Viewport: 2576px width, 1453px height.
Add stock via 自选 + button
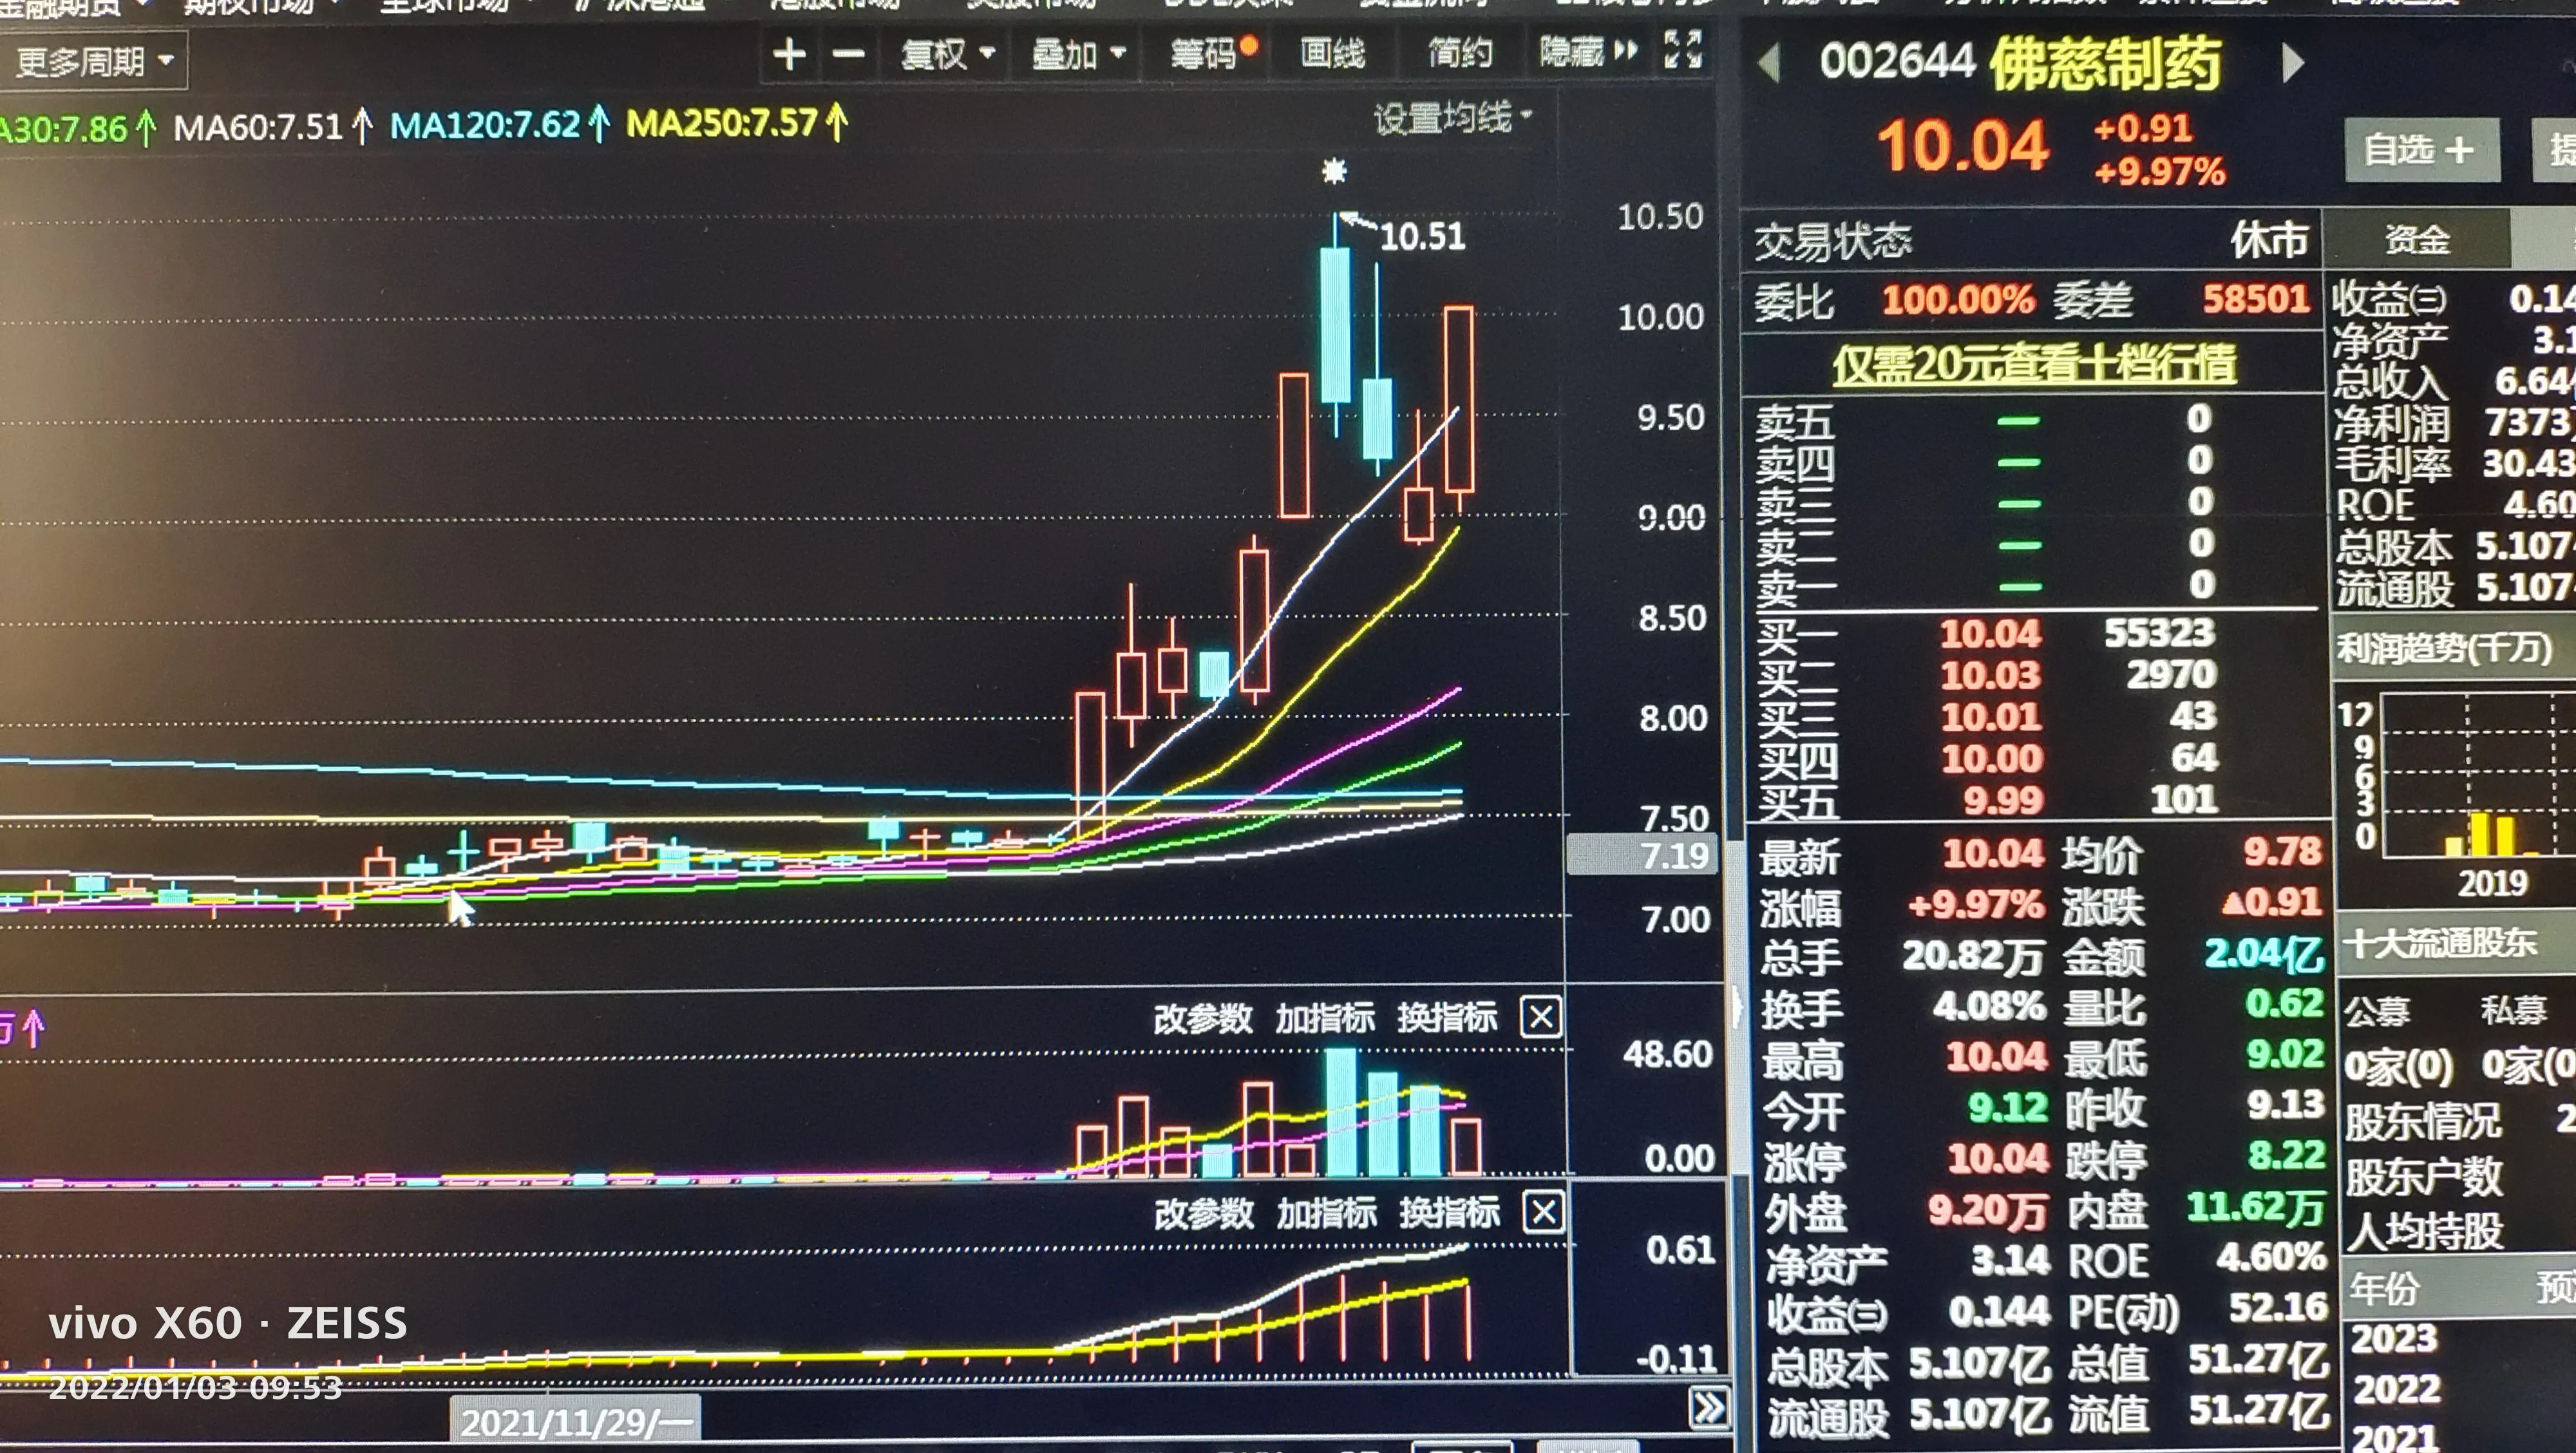(x=2422, y=150)
